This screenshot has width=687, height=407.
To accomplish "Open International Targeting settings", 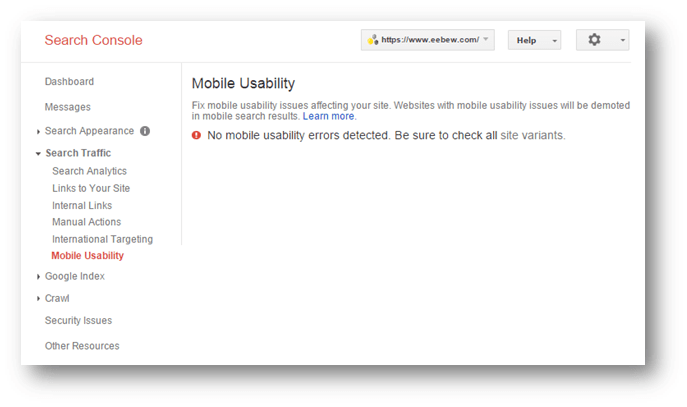I will click(103, 239).
